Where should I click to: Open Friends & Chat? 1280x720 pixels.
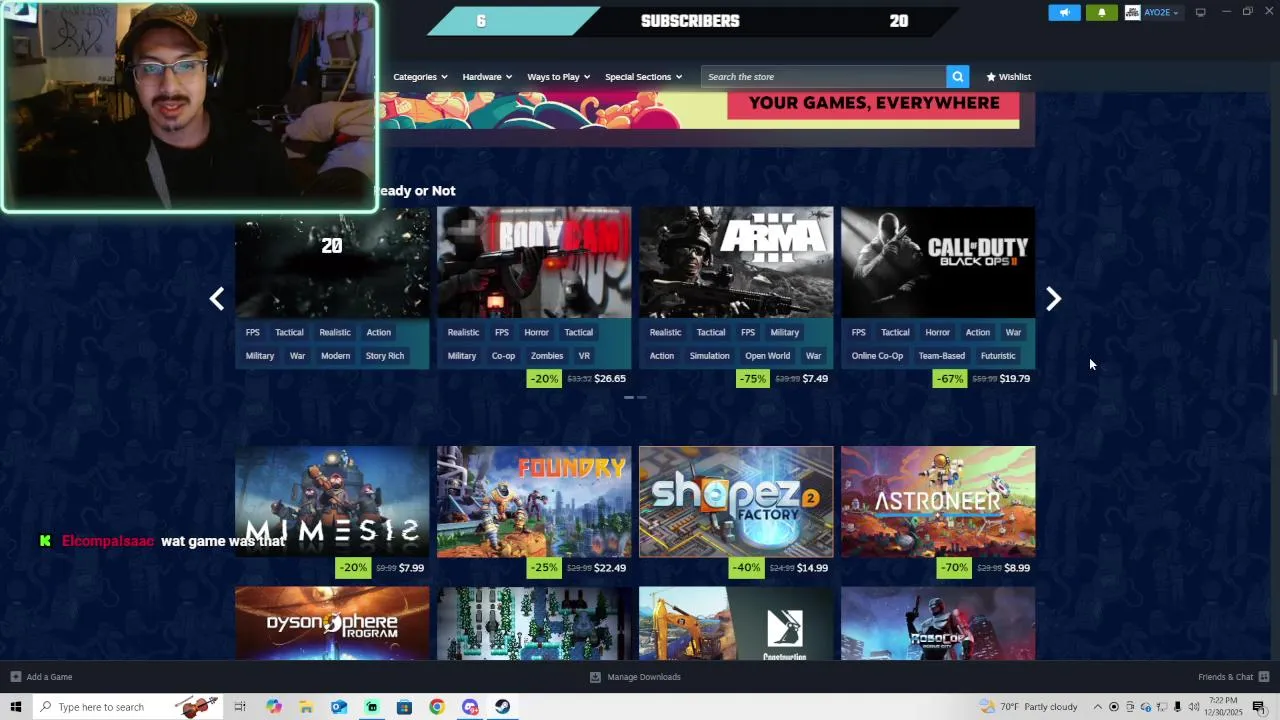(1234, 677)
